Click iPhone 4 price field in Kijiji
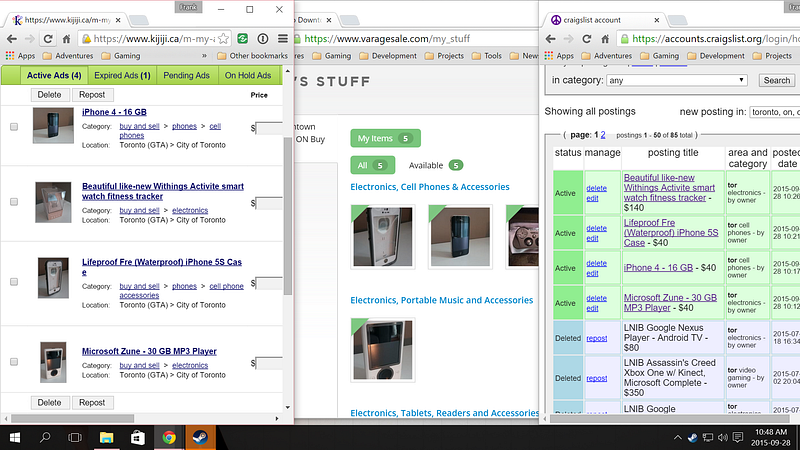Screen dimensions: 800x450 [x=269, y=128]
